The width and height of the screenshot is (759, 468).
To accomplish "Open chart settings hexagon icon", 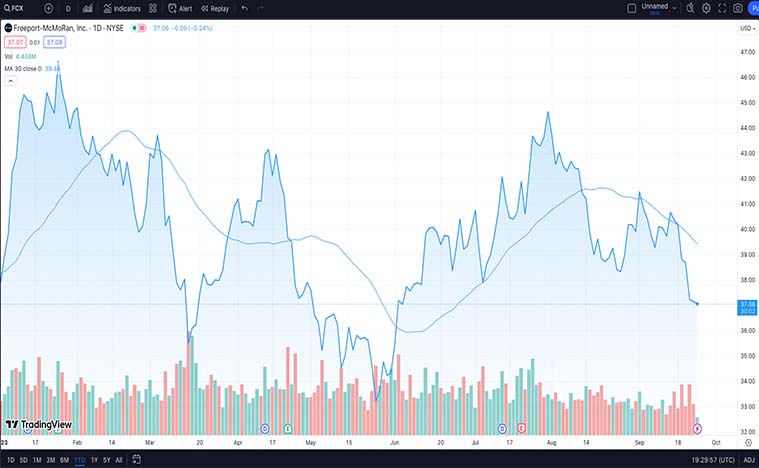I will click(x=706, y=8).
